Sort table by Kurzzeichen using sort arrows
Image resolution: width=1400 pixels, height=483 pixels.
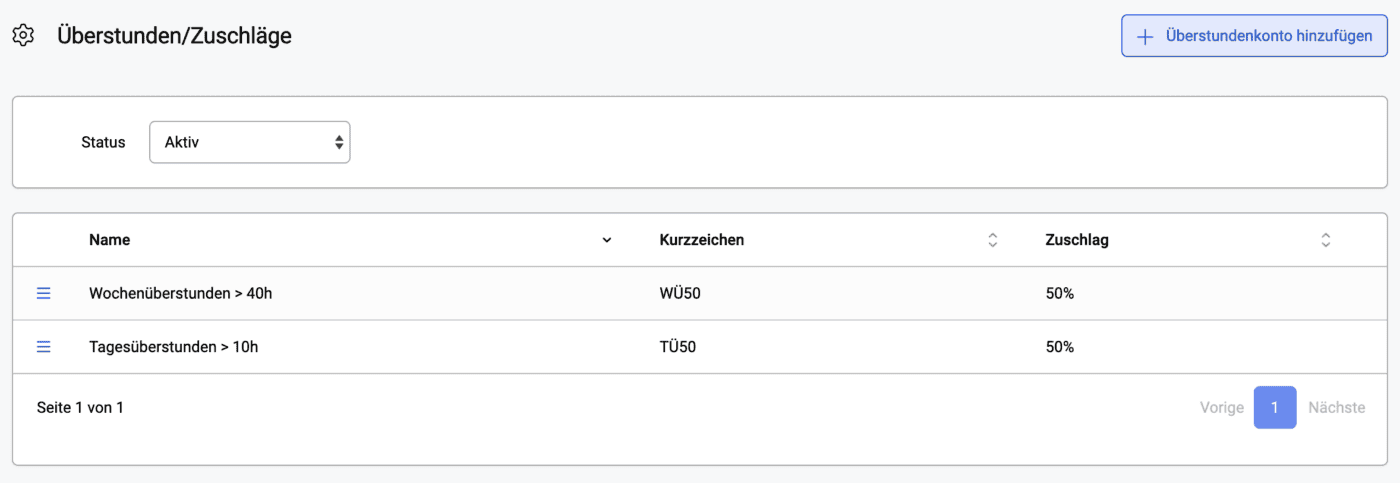(x=993, y=240)
